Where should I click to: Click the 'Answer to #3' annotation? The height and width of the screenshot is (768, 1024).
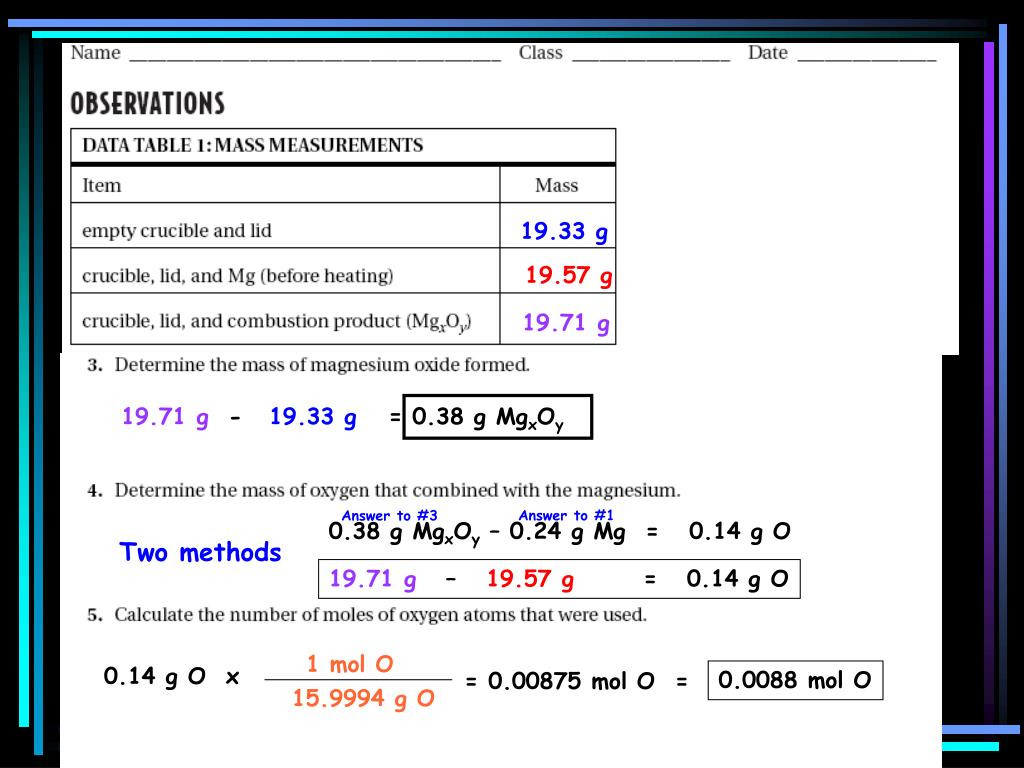coord(389,515)
